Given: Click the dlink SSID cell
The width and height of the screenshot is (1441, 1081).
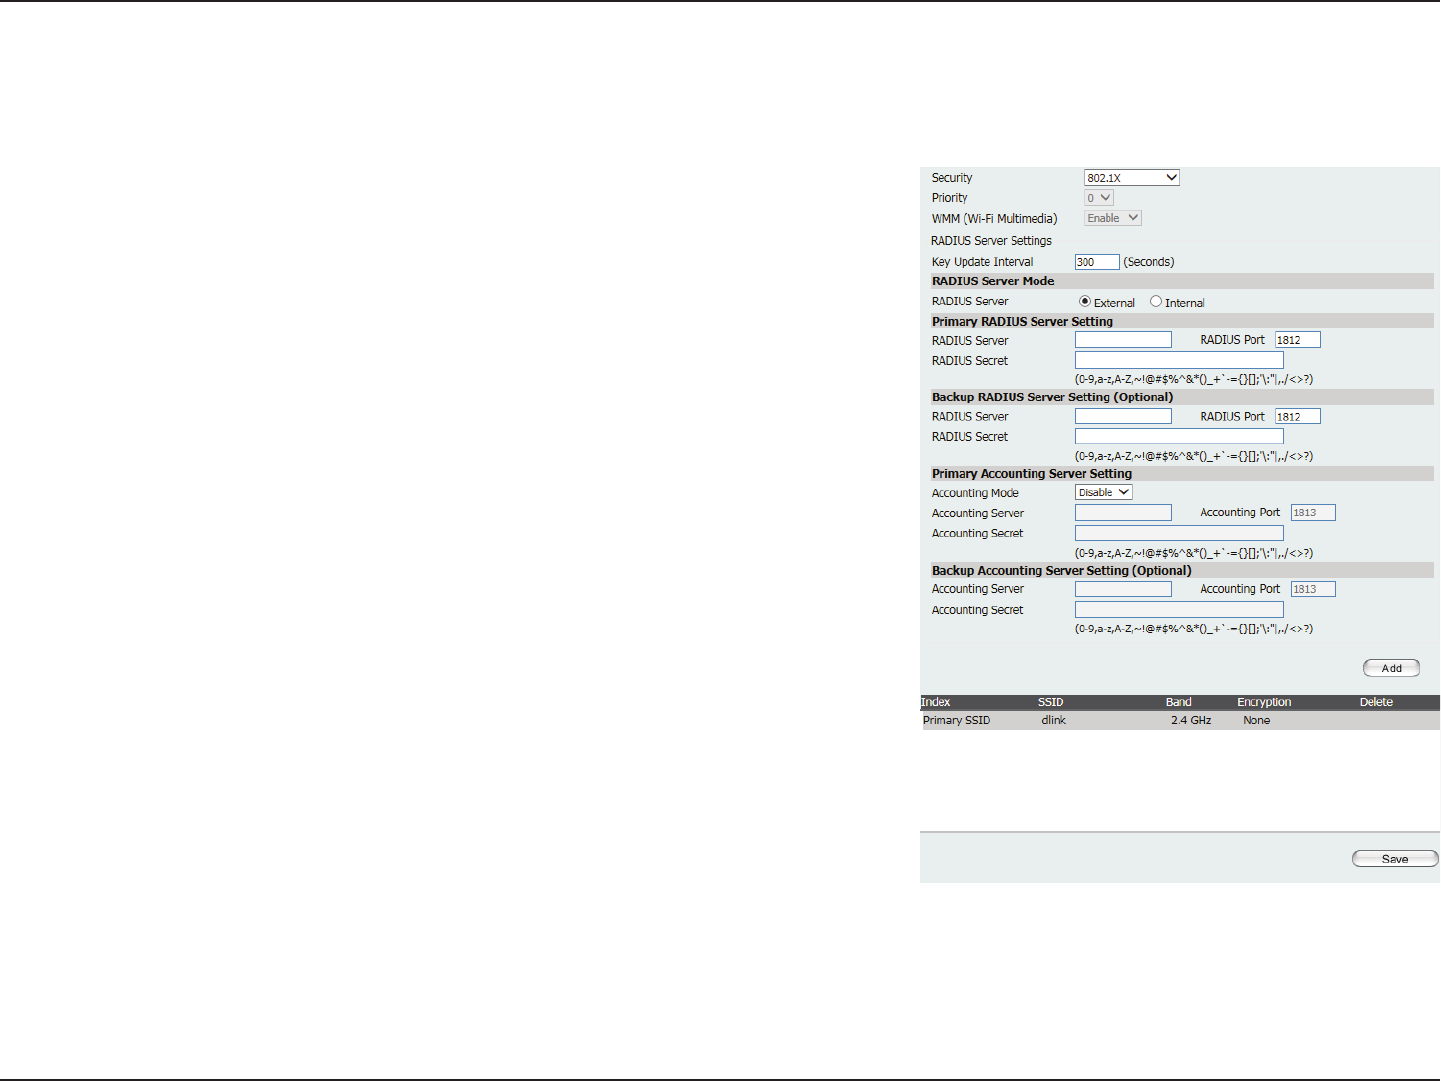Looking at the screenshot, I should click(1053, 720).
